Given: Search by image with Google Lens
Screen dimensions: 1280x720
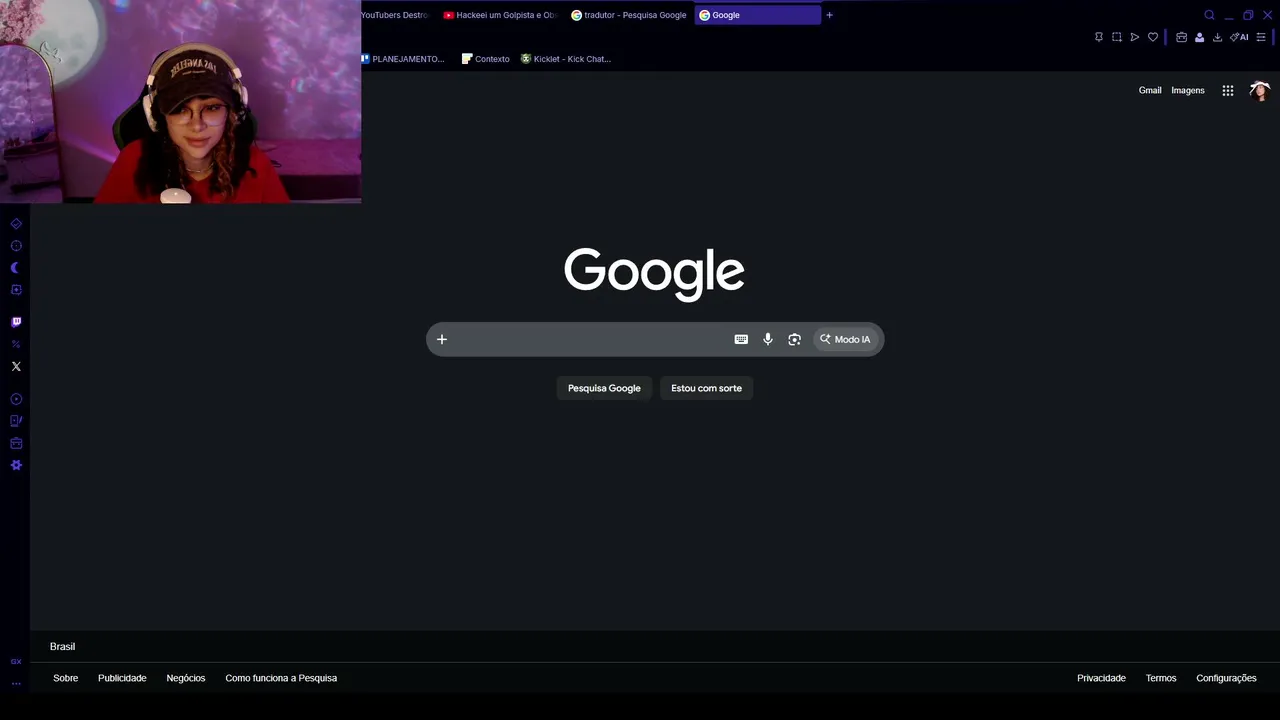Looking at the screenshot, I should point(794,339).
